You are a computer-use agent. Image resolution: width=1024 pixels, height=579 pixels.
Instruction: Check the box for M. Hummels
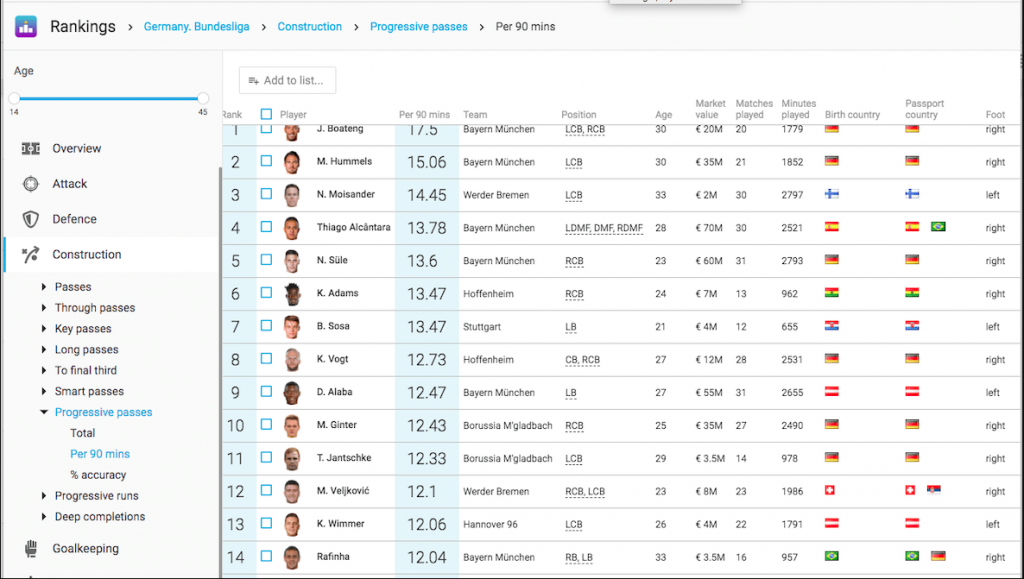[266, 161]
